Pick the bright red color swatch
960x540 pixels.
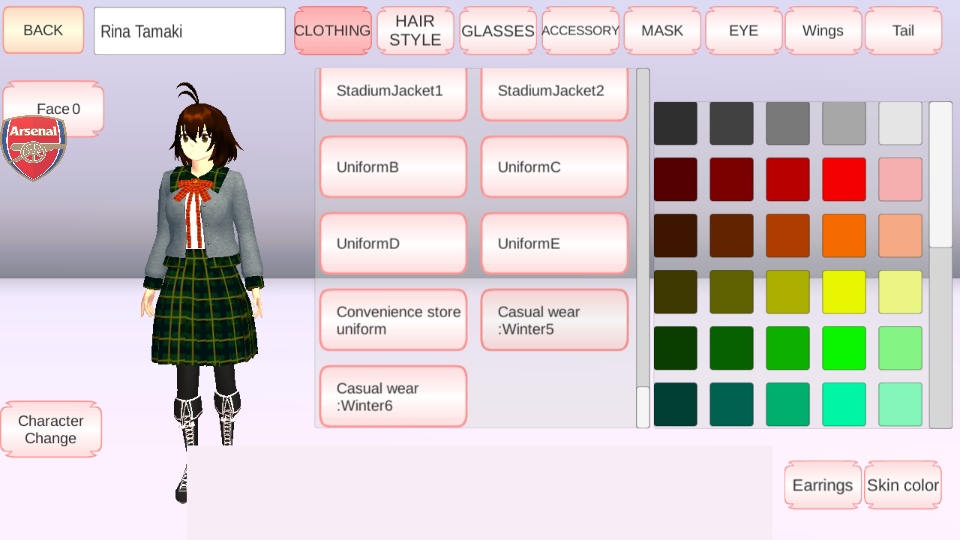[x=844, y=179]
